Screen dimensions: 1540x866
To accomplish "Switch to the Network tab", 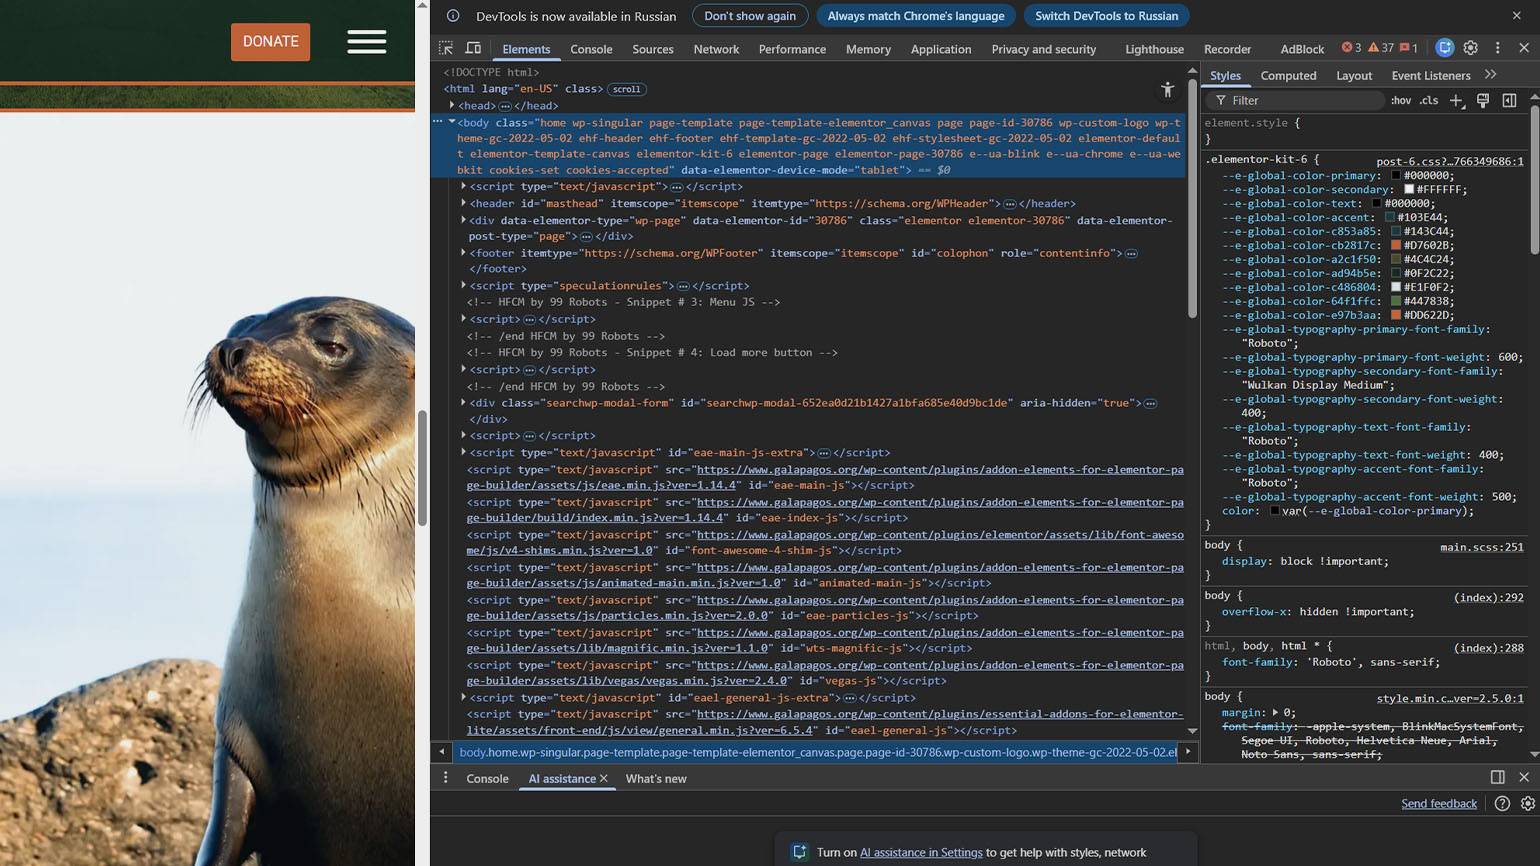I will [716, 49].
